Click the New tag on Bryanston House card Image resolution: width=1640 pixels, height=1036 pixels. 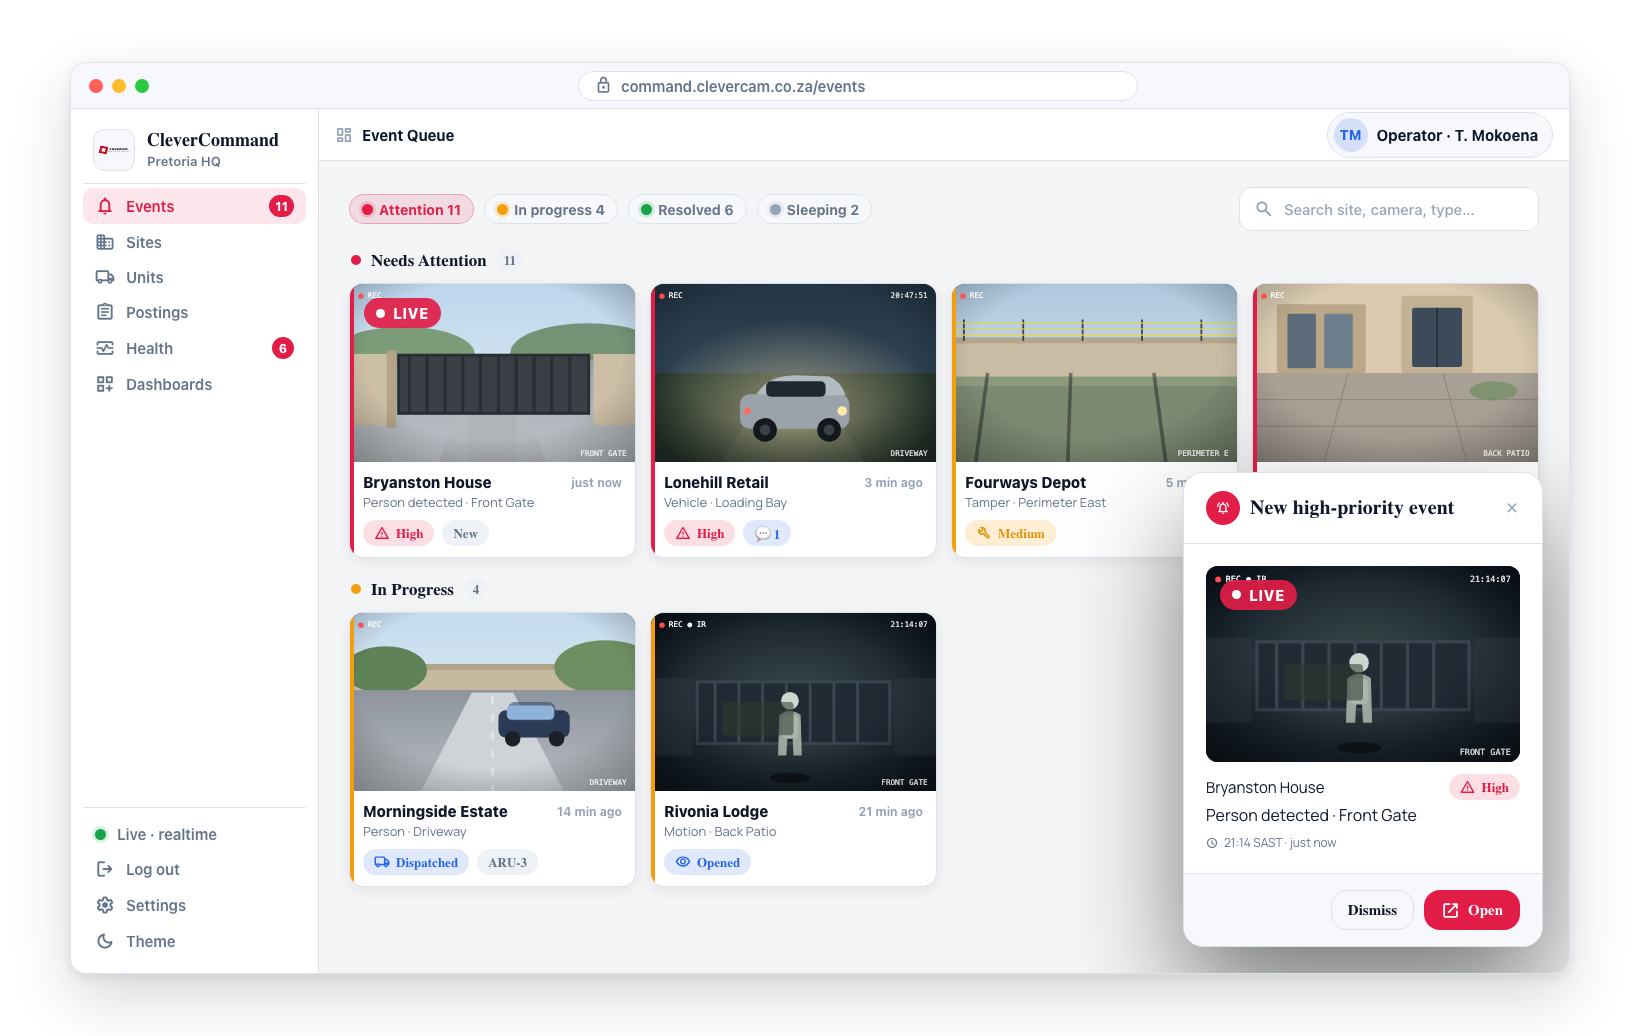pos(465,534)
